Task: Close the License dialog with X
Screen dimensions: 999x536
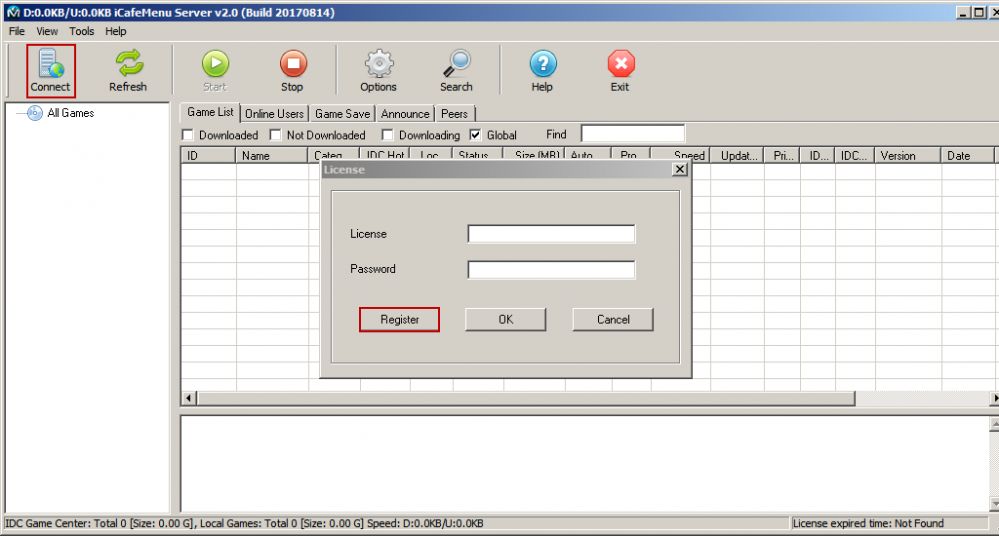Action: (x=680, y=169)
